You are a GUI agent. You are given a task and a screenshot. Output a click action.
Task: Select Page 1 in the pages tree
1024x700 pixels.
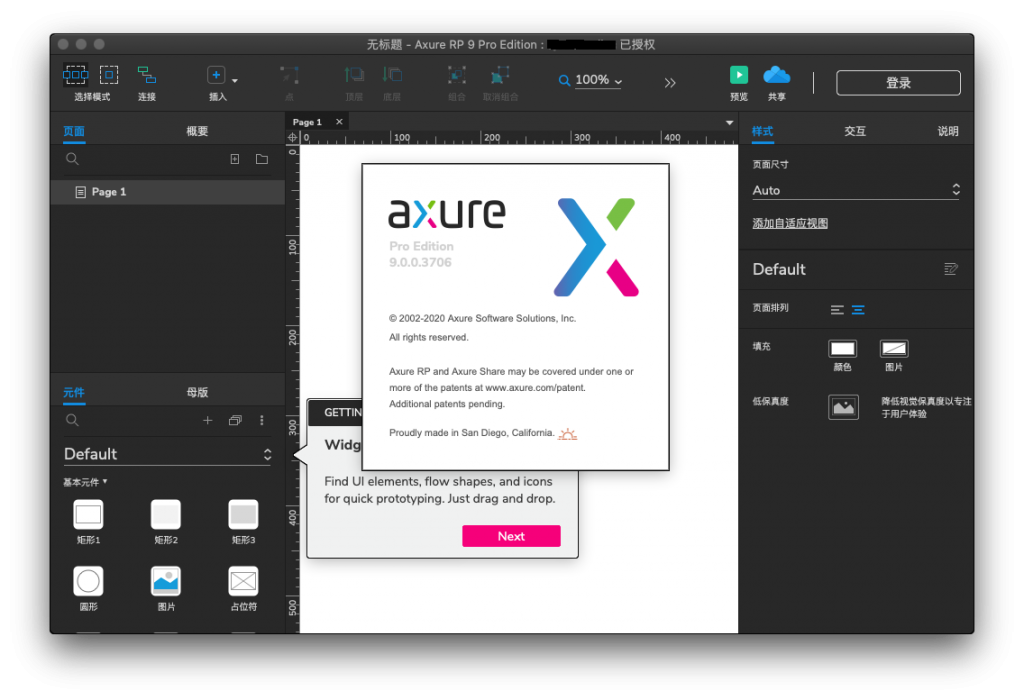[x=167, y=192]
